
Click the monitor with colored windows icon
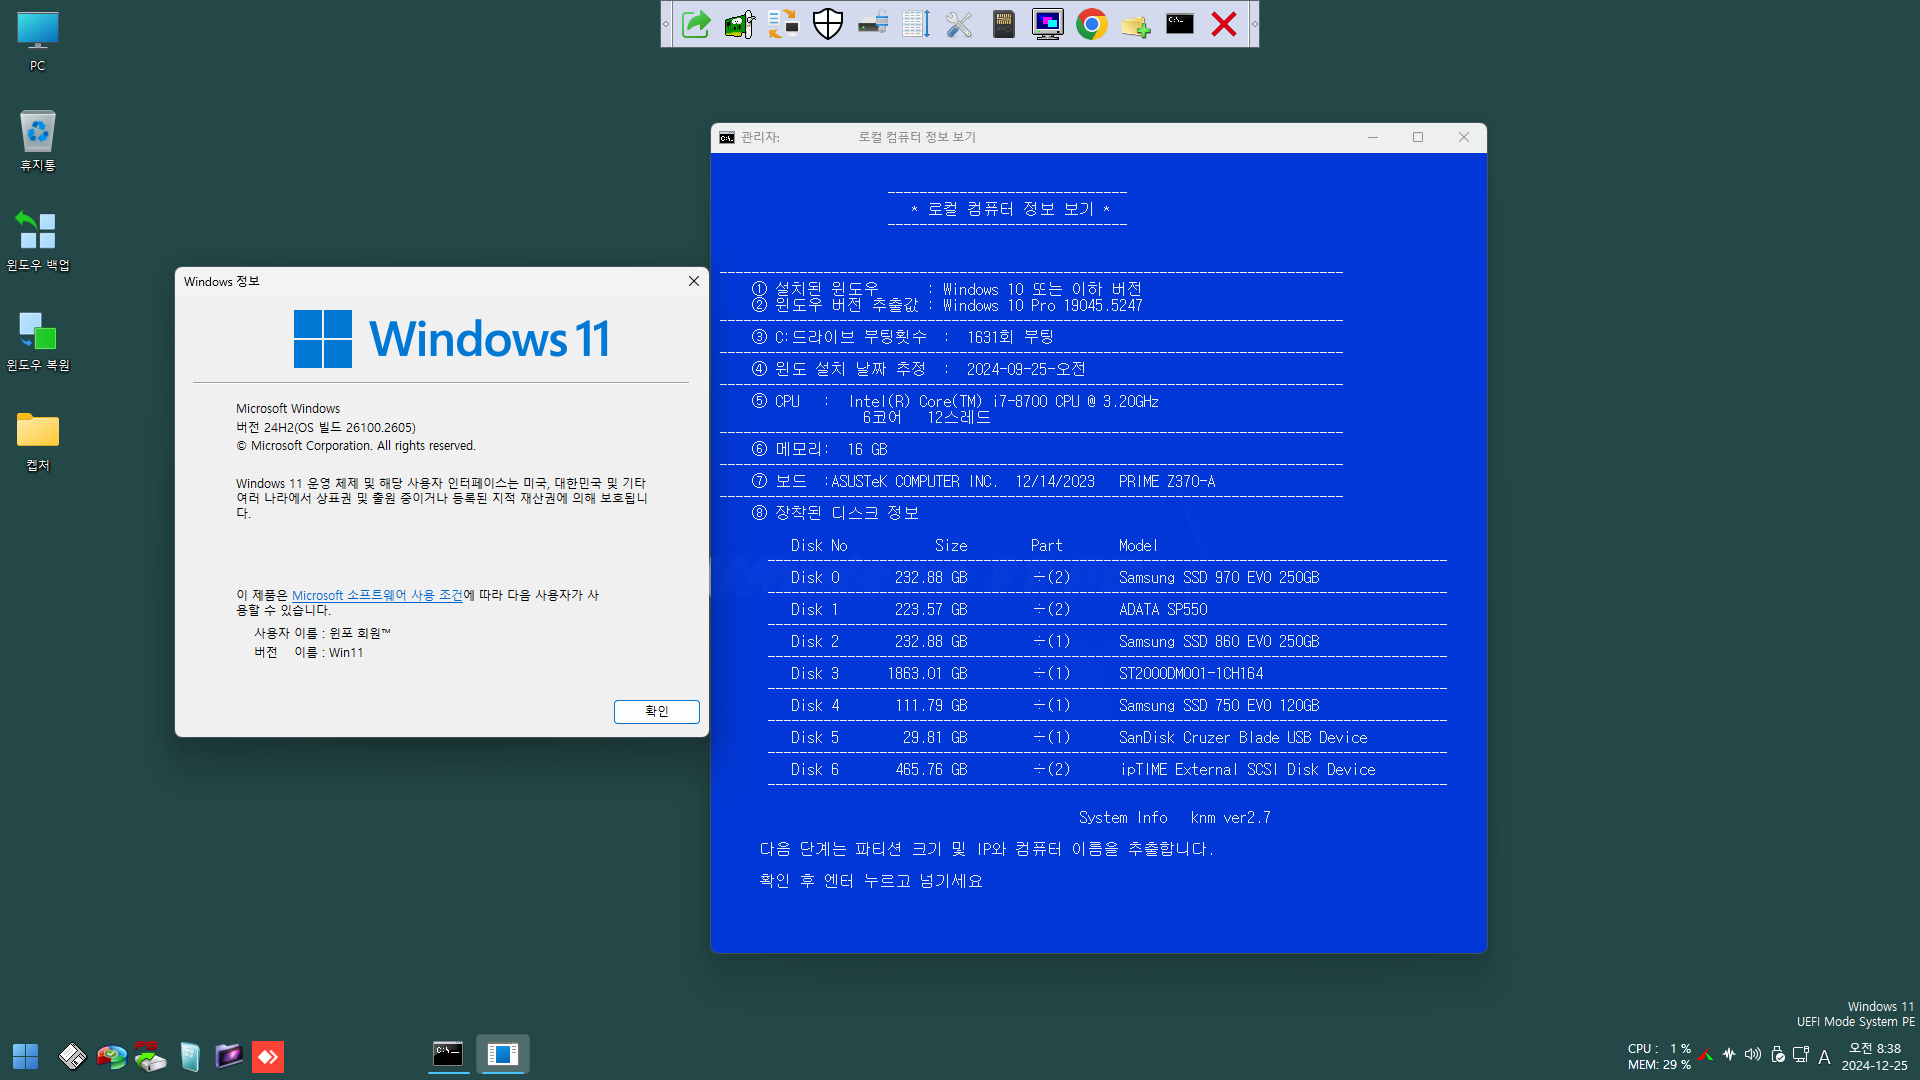pyautogui.click(x=1048, y=24)
